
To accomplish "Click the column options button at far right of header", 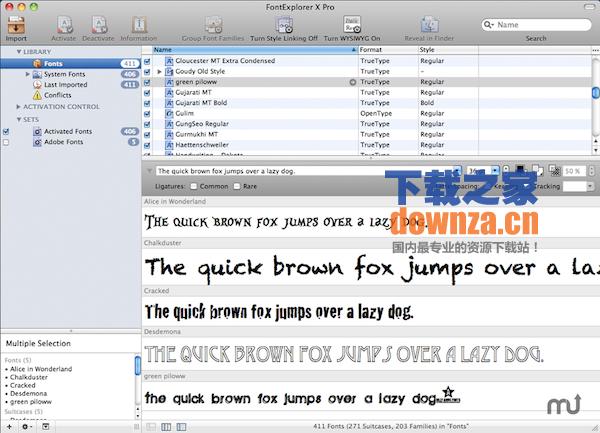I will pos(595,50).
